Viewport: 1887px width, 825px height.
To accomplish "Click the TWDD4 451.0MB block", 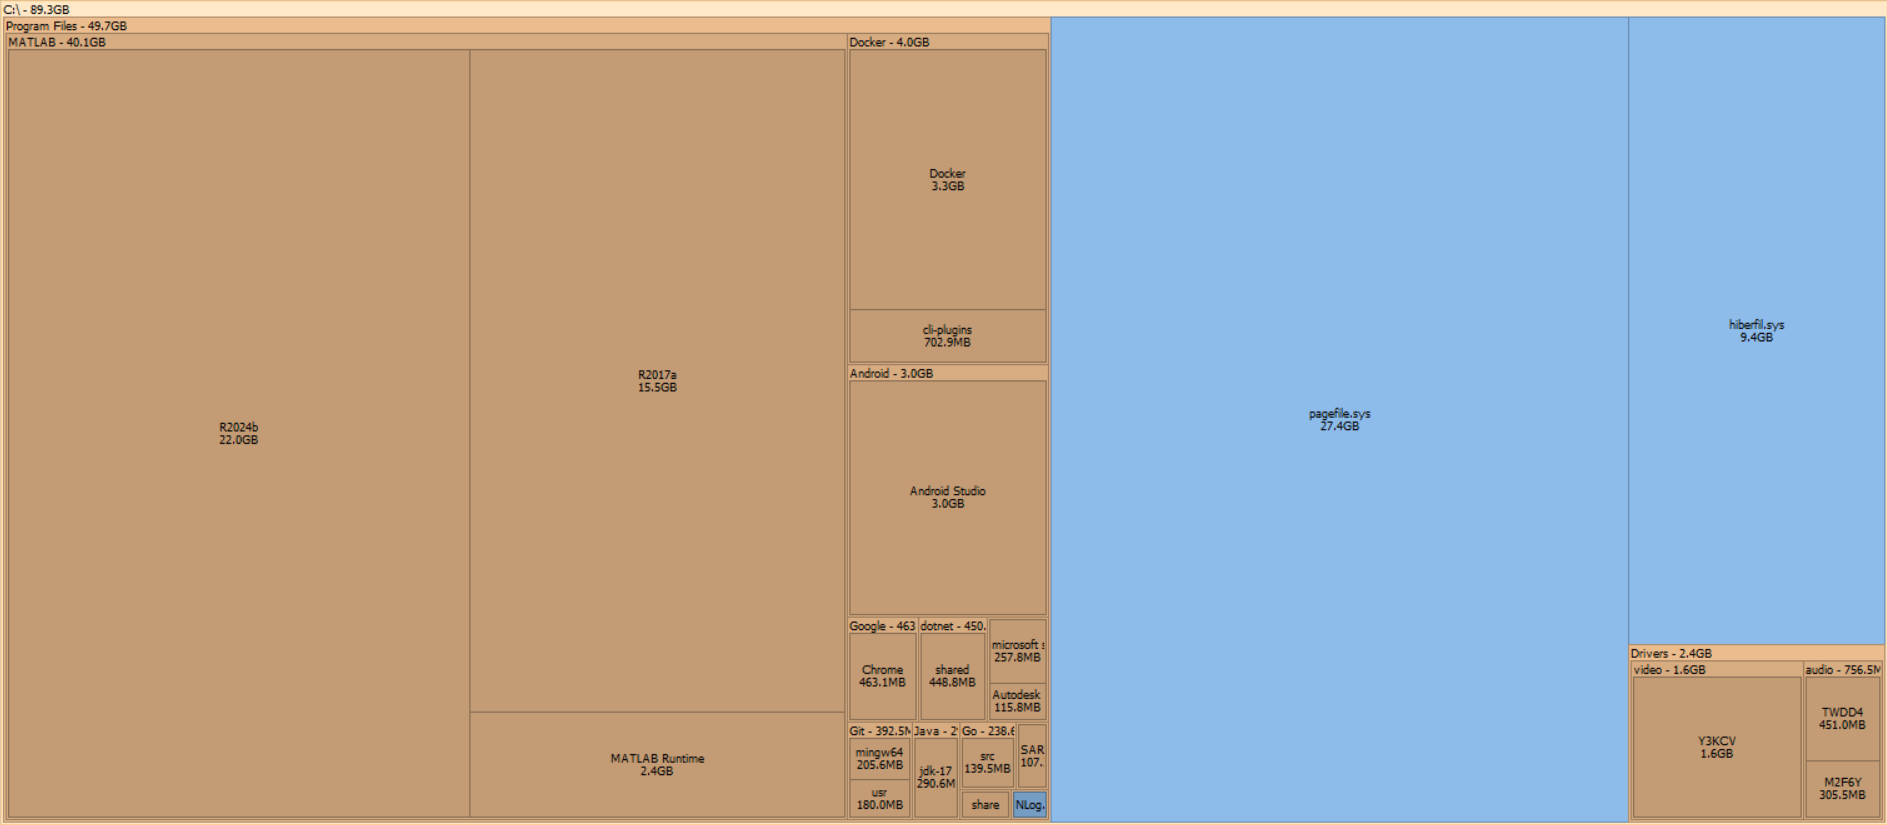I will coord(1842,719).
